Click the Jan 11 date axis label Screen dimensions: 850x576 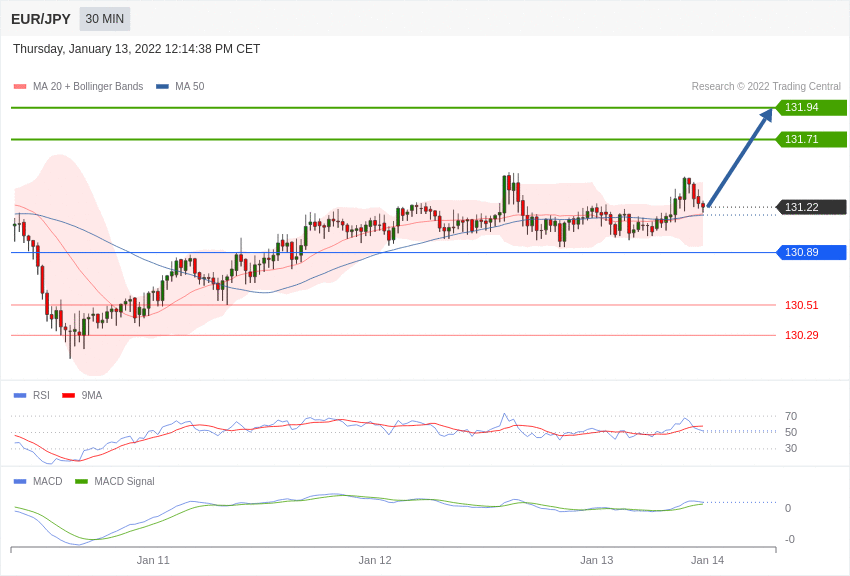153,560
